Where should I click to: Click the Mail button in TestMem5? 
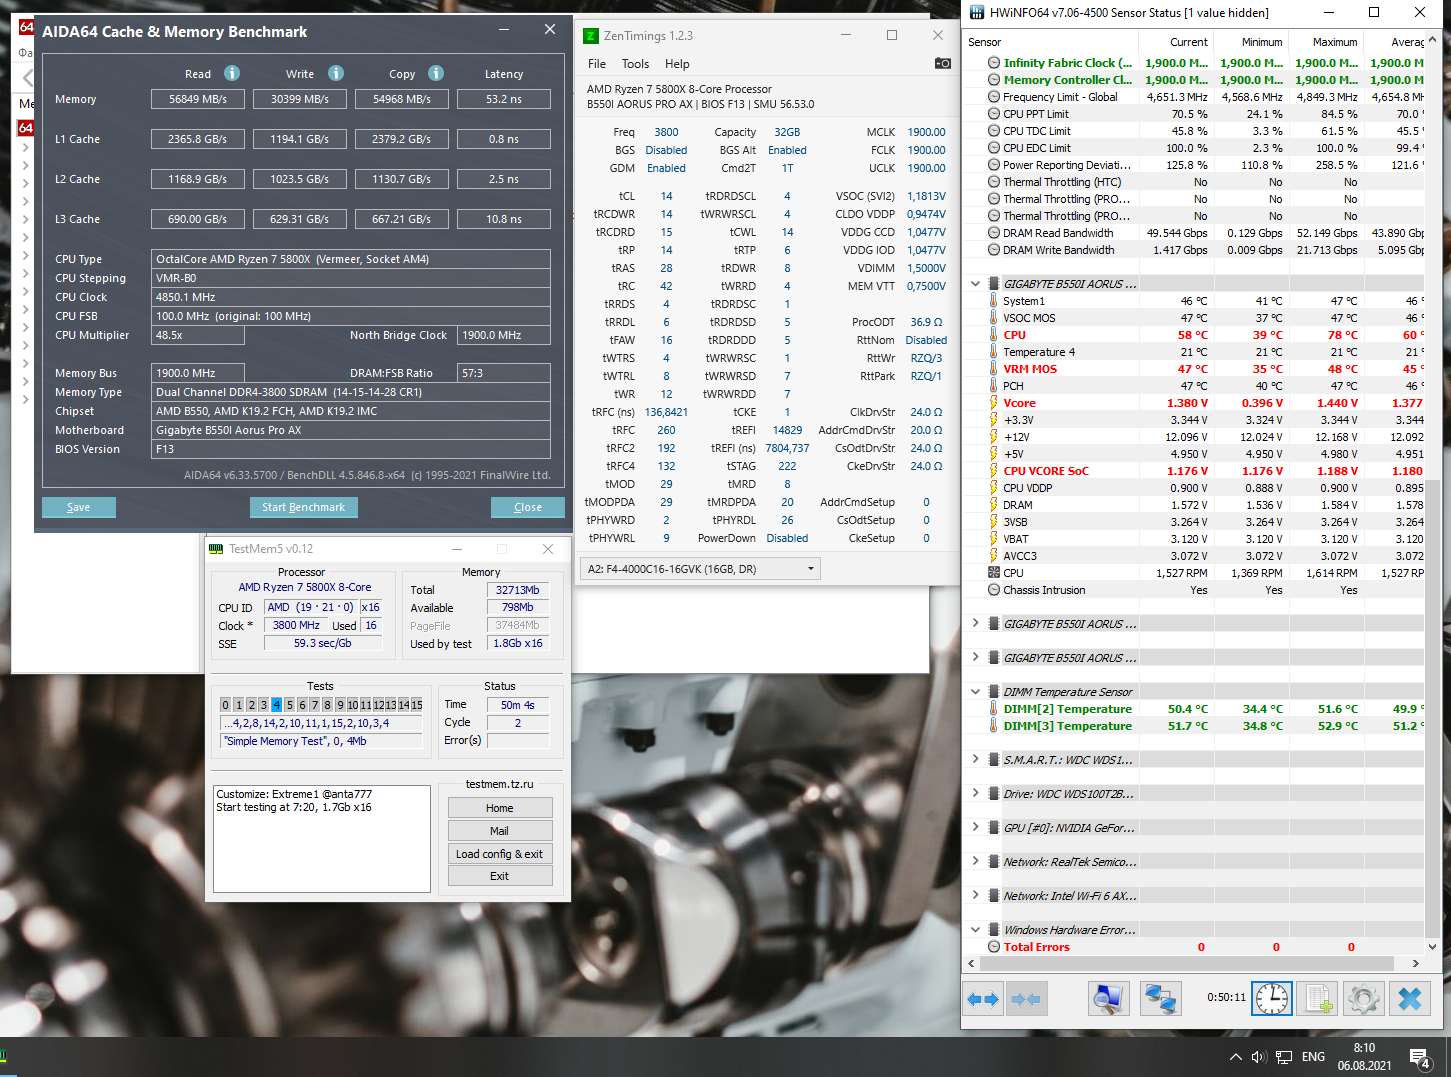[x=500, y=831]
